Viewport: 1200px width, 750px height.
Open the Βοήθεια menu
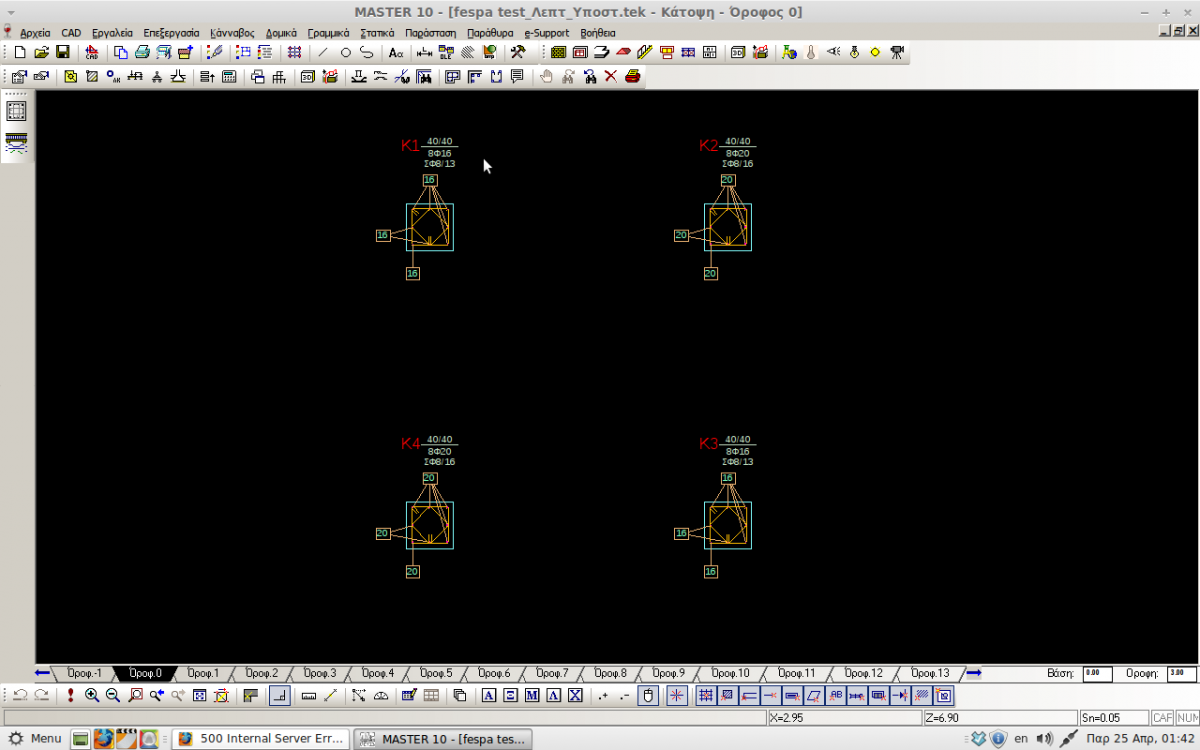pos(598,33)
